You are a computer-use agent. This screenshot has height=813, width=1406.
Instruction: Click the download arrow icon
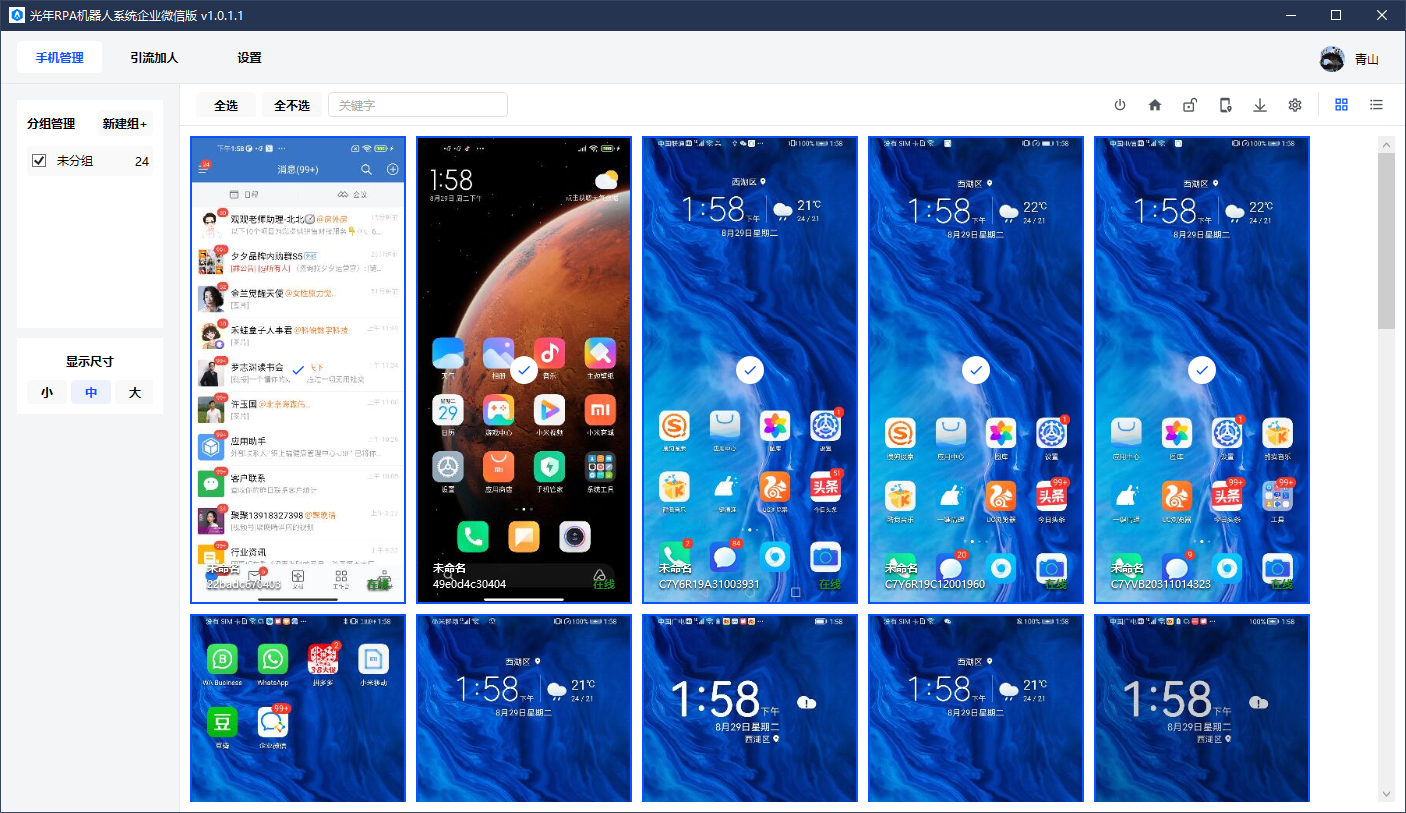tap(1260, 105)
